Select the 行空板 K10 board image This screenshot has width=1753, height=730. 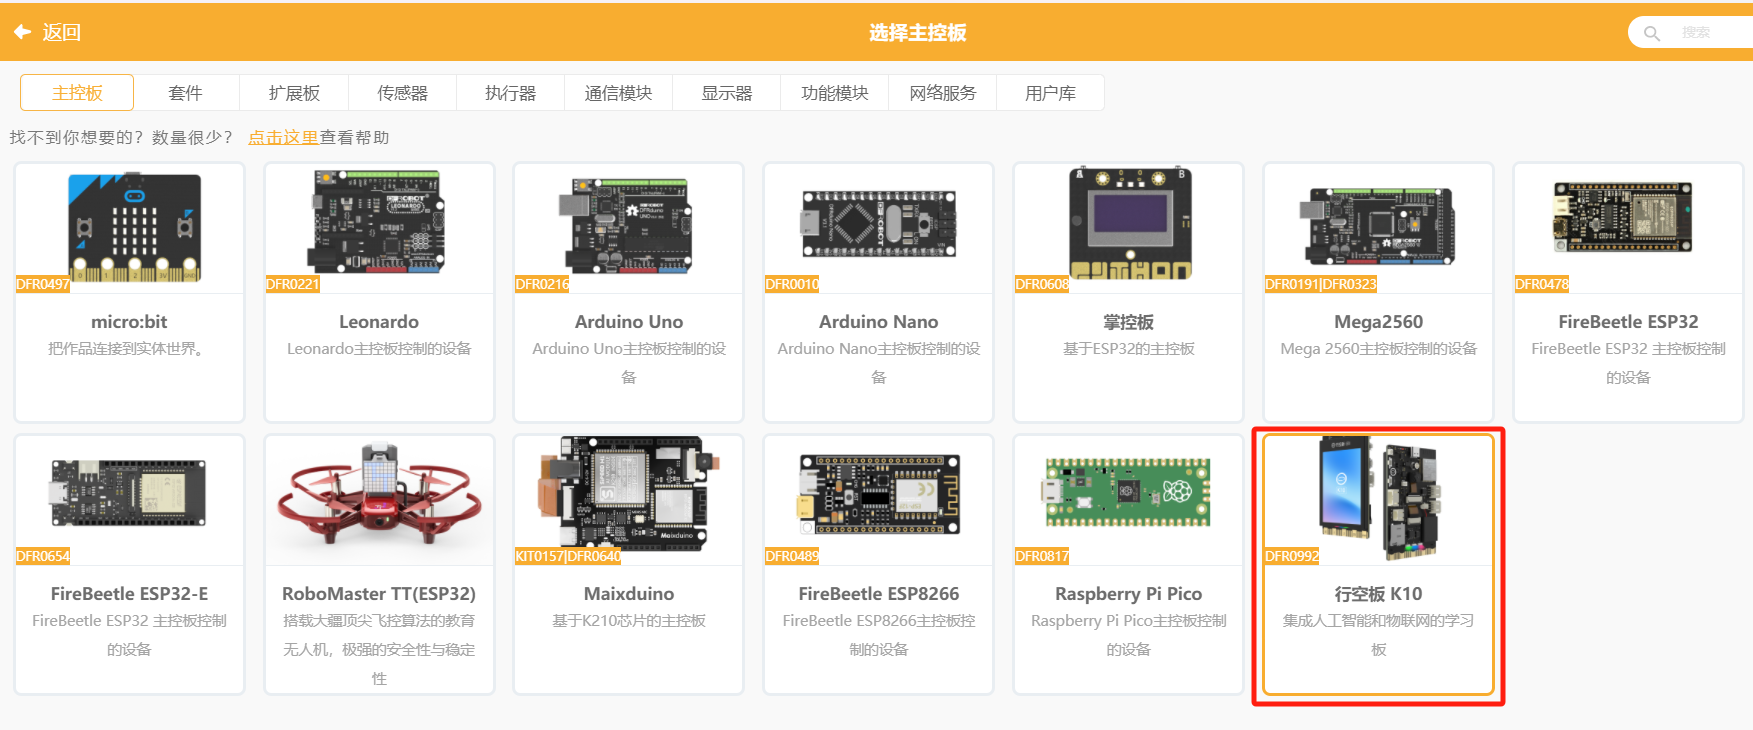[x=1379, y=497]
